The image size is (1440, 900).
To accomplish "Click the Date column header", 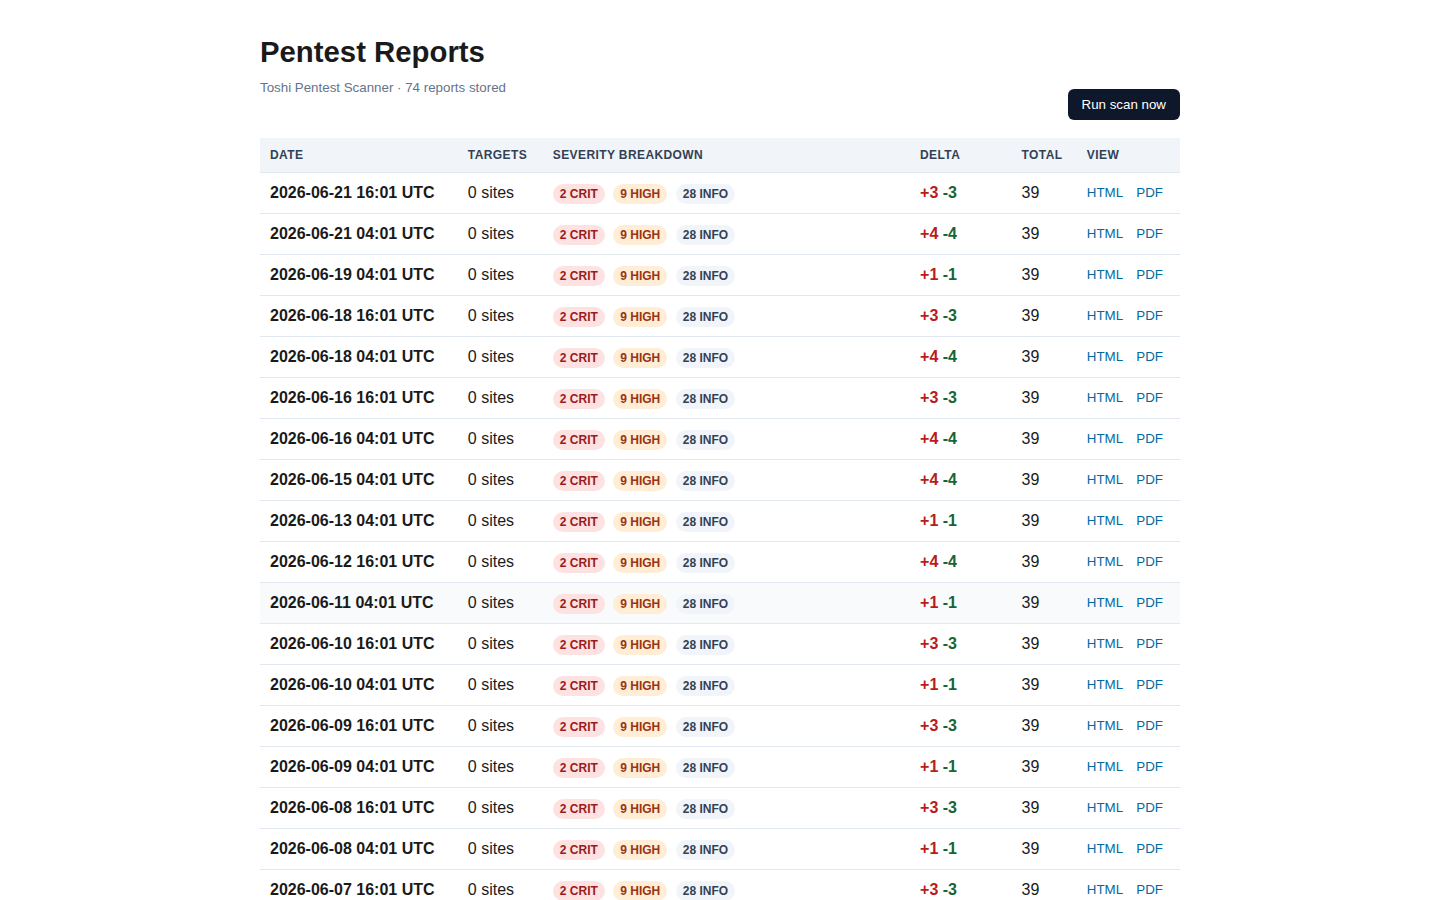I will 286,155.
